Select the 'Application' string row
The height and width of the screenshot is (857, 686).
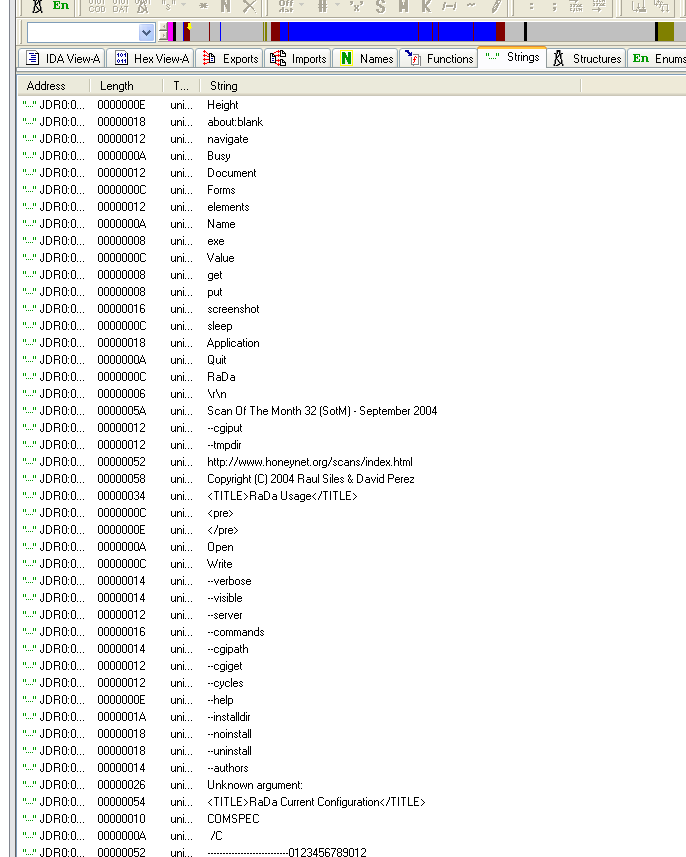[233, 343]
